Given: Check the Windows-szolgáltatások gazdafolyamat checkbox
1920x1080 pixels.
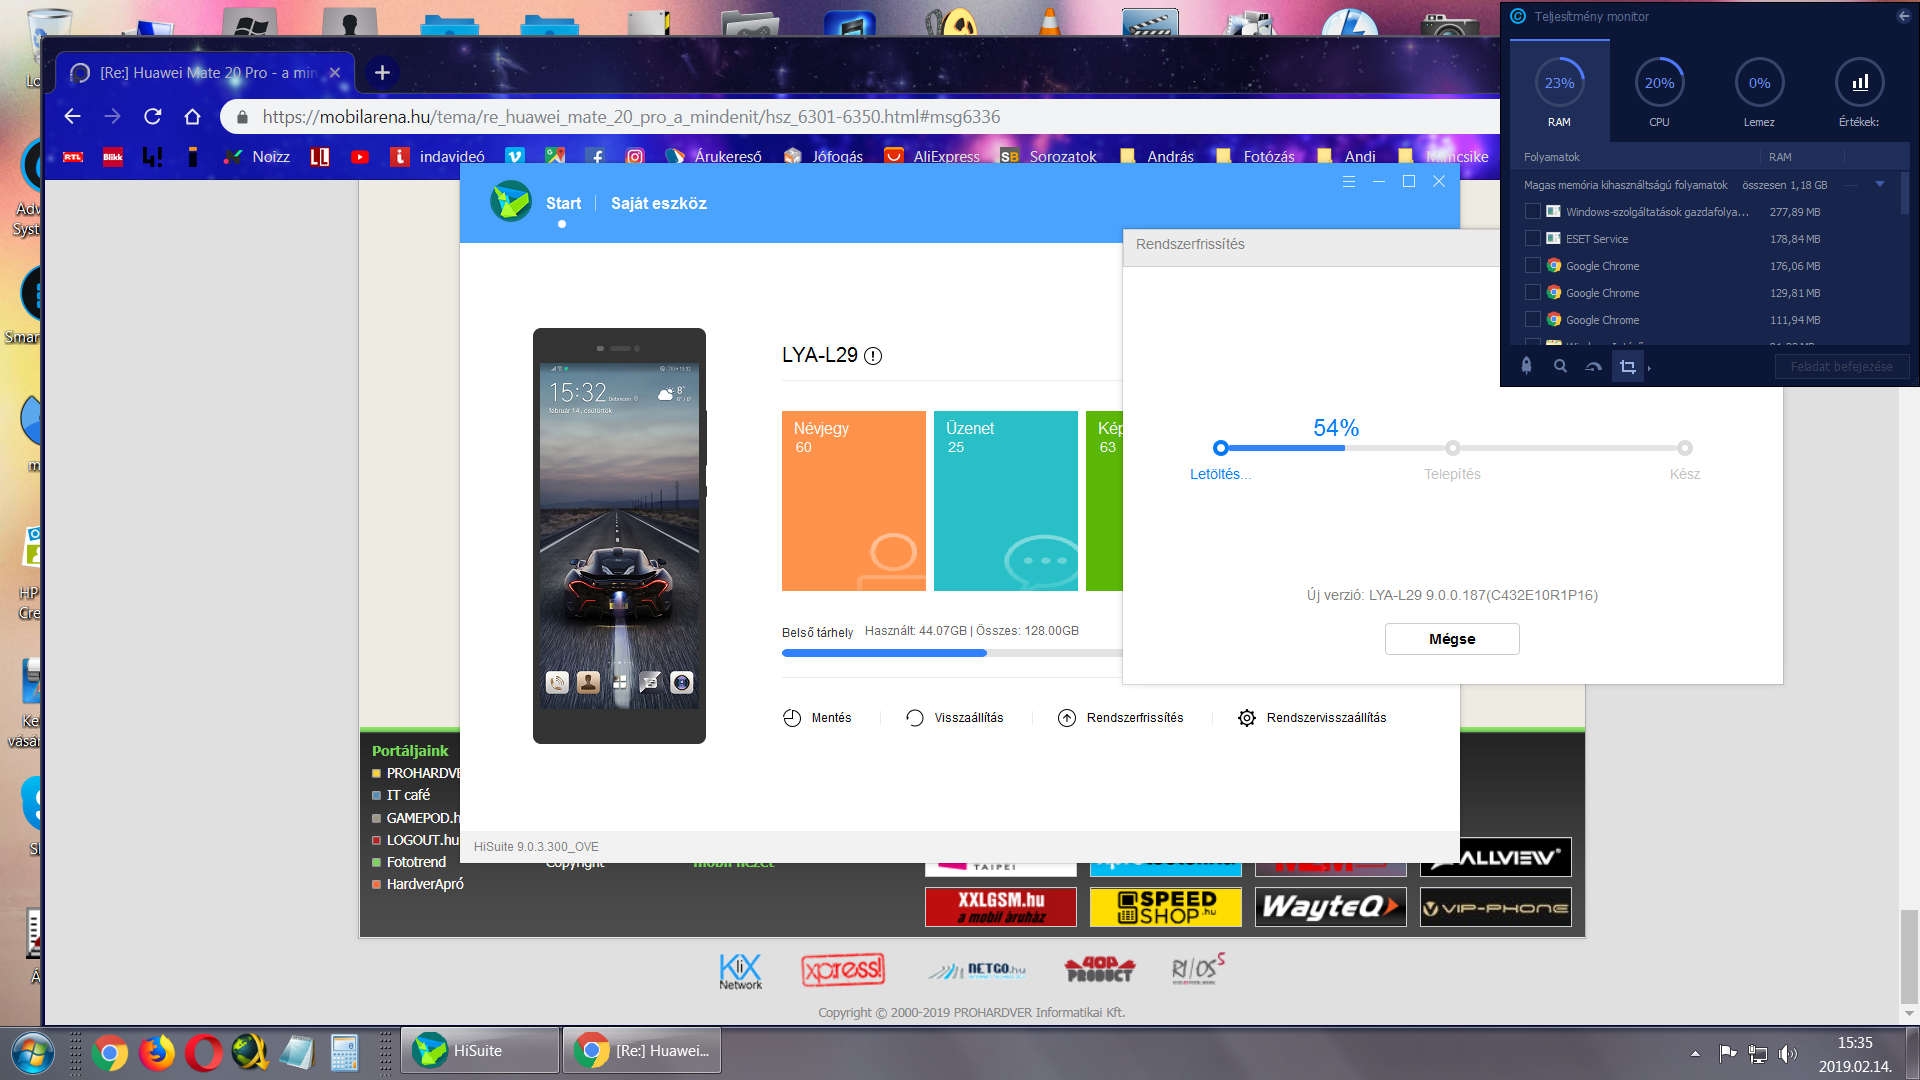Looking at the screenshot, I should 1533,212.
